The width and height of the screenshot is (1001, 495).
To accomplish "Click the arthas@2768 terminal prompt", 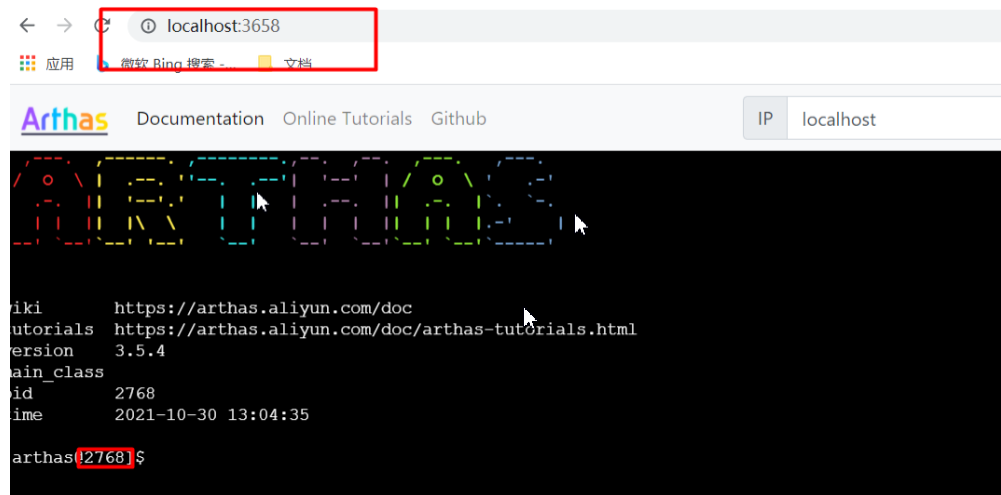I will (x=75, y=457).
